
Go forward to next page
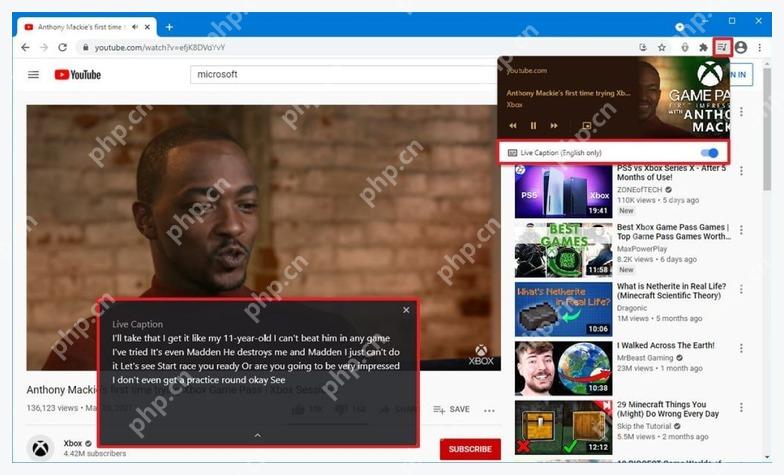coord(44,48)
